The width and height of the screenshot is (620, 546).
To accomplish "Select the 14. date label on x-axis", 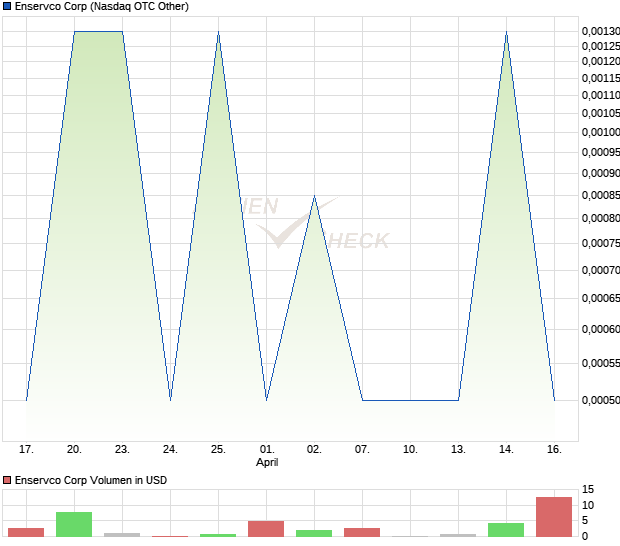I will (507, 450).
